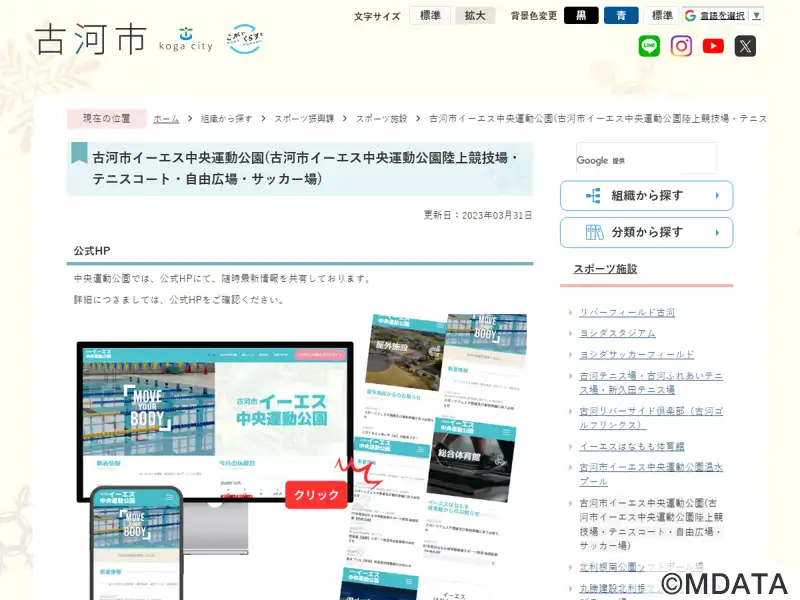Set text size to 標準
The image size is (800, 600).
pyautogui.click(x=430, y=16)
